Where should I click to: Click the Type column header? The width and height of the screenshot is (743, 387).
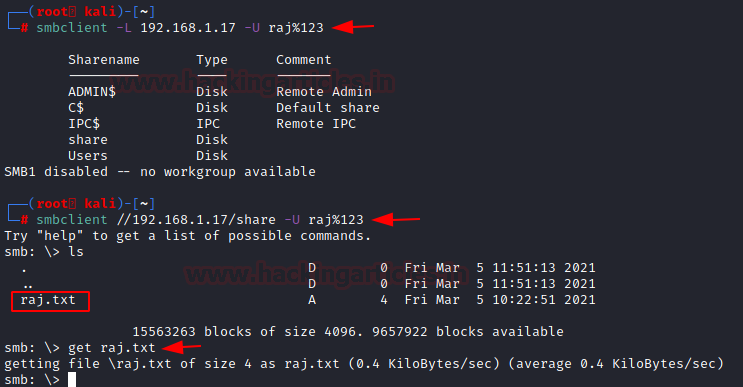pos(212,60)
